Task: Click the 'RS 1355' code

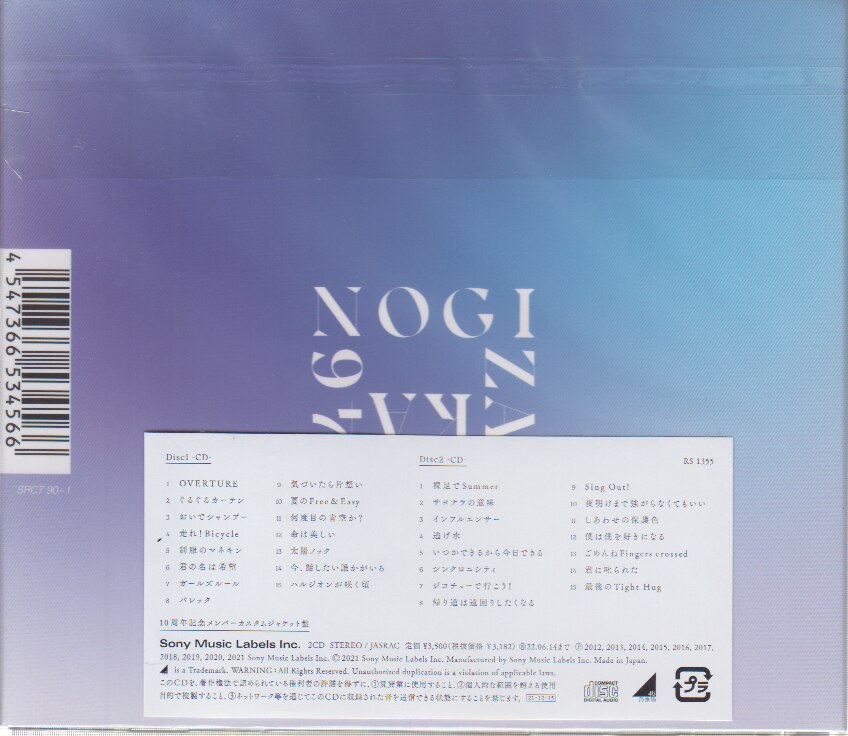Action: click(698, 461)
